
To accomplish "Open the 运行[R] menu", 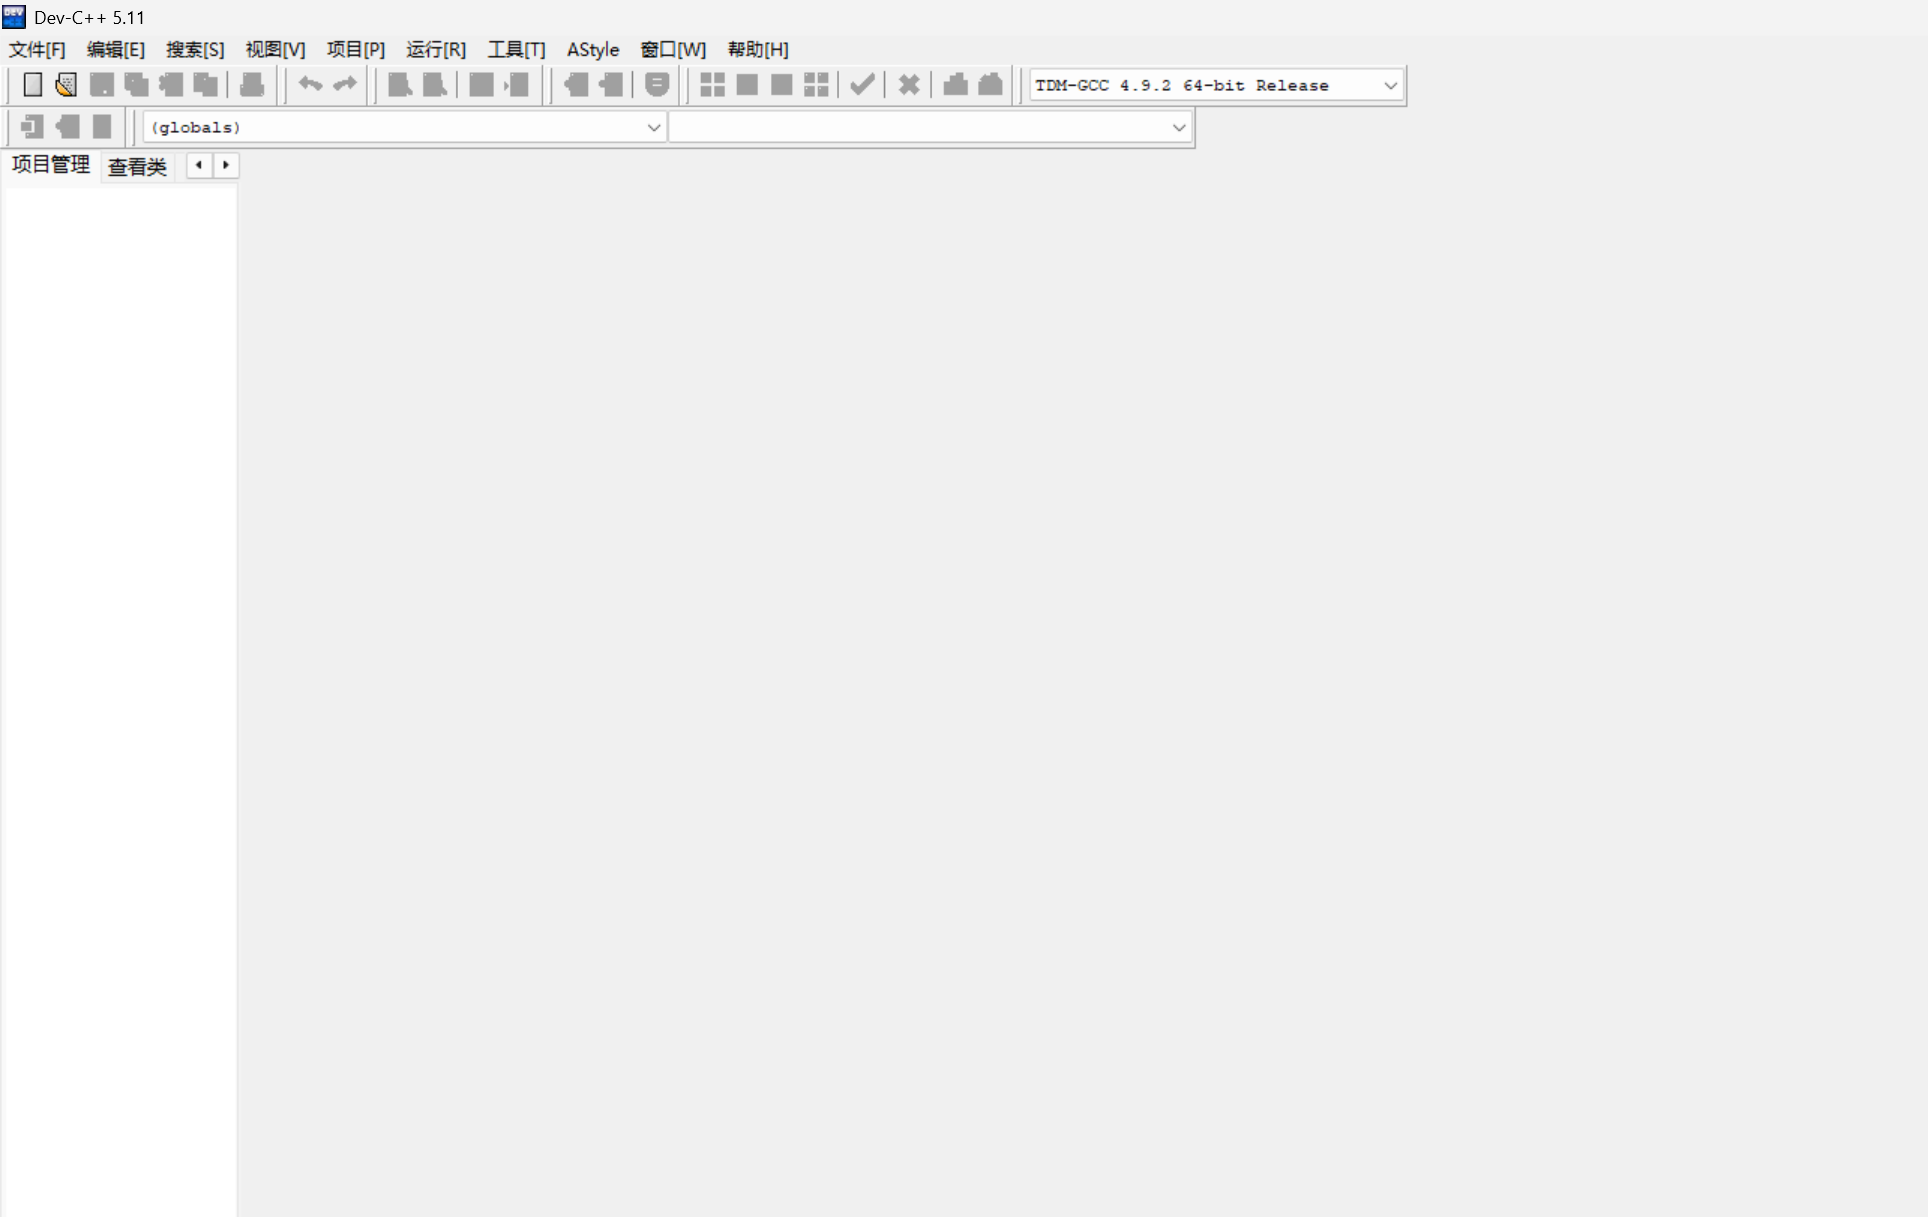I will (436, 50).
